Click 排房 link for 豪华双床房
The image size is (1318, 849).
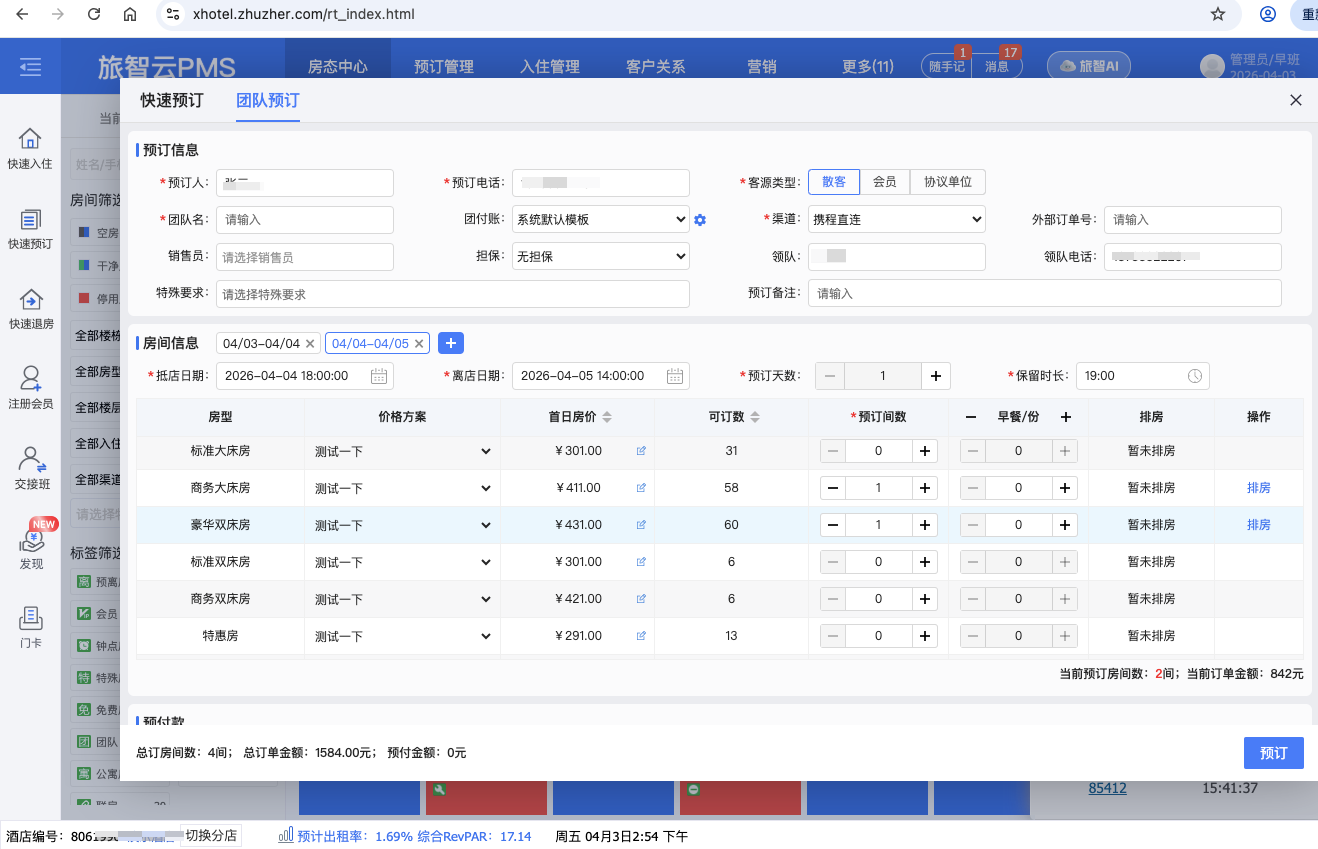pos(1258,525)
